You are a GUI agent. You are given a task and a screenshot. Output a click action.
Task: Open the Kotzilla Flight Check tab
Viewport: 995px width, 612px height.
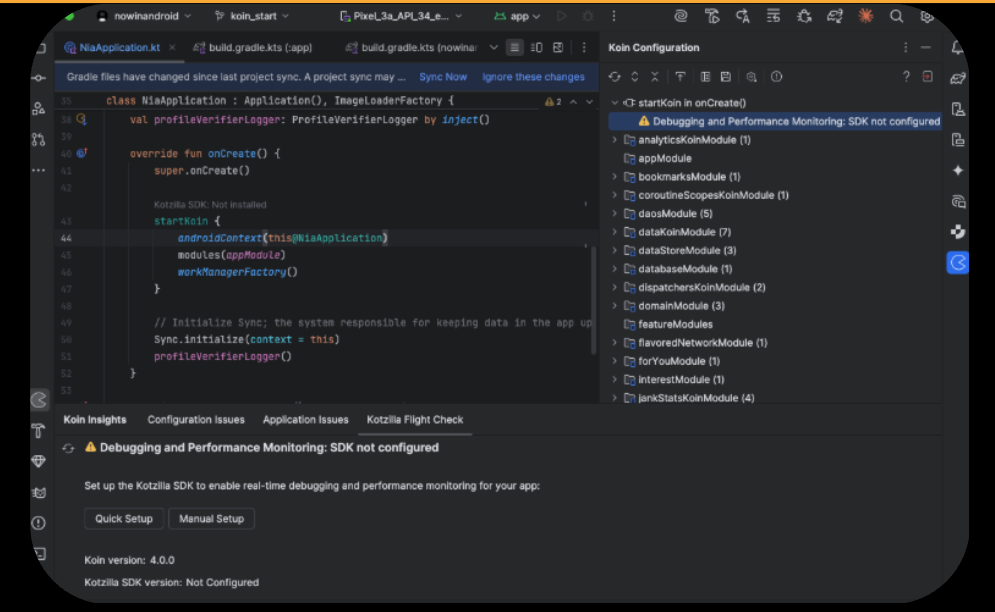pos(415,420)
